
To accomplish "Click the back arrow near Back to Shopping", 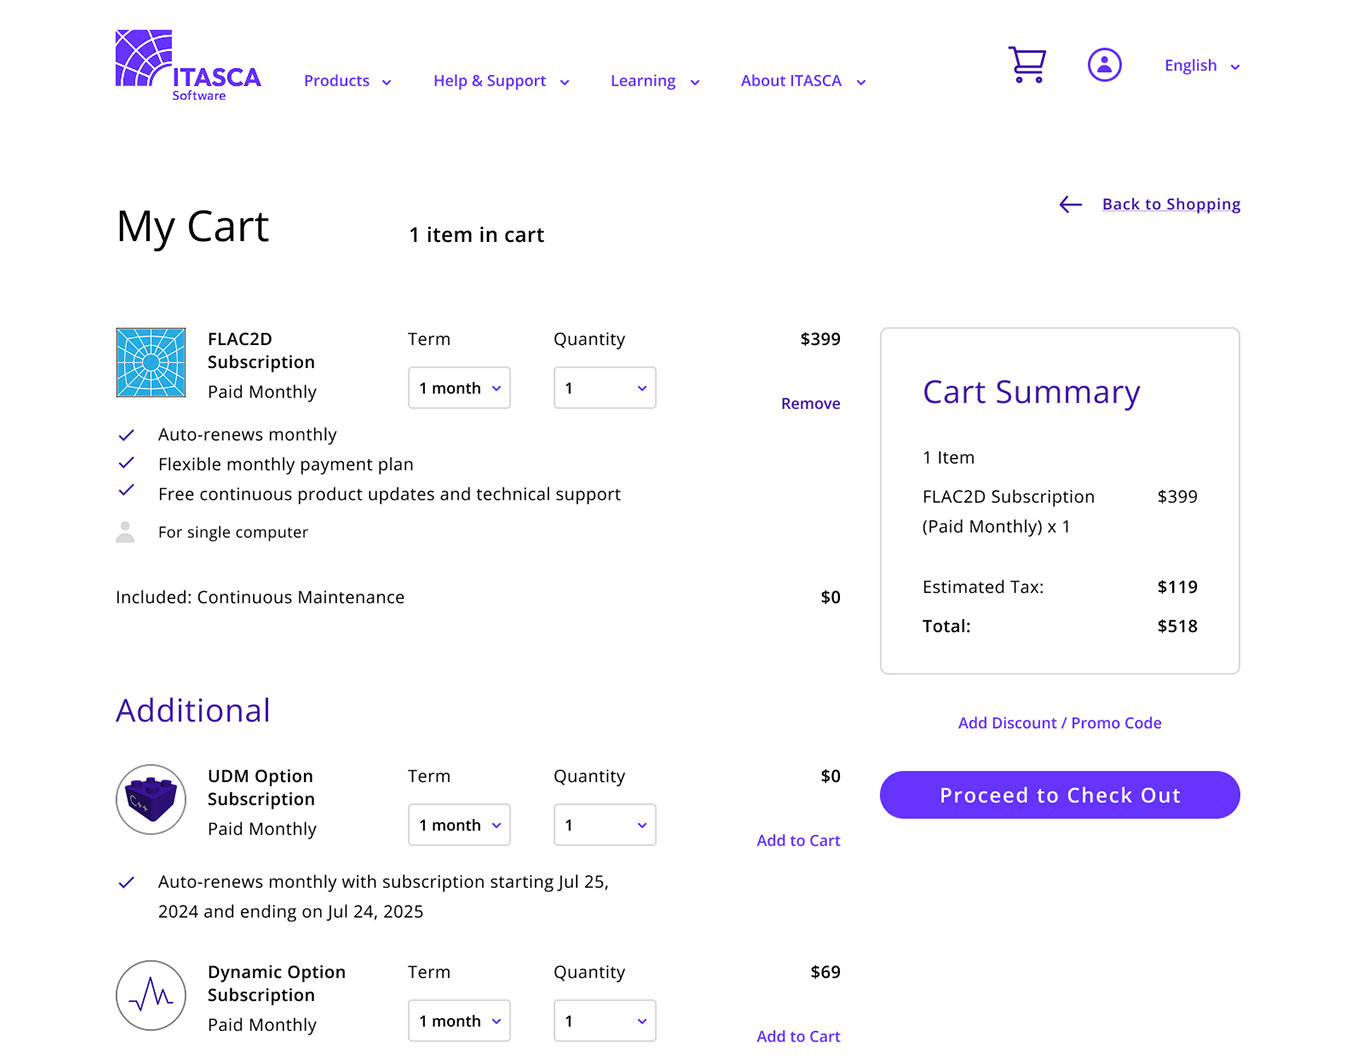I will click(x=1069, y=204).
